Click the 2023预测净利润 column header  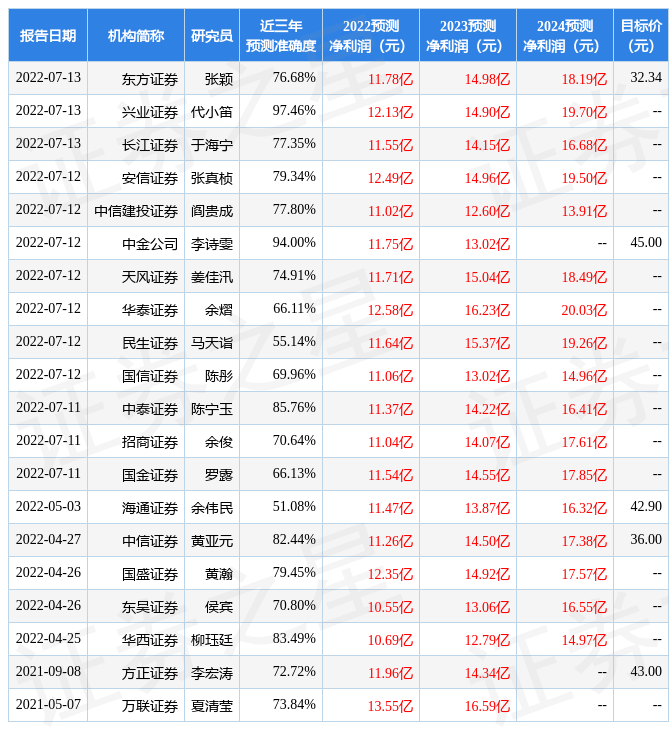467,35
